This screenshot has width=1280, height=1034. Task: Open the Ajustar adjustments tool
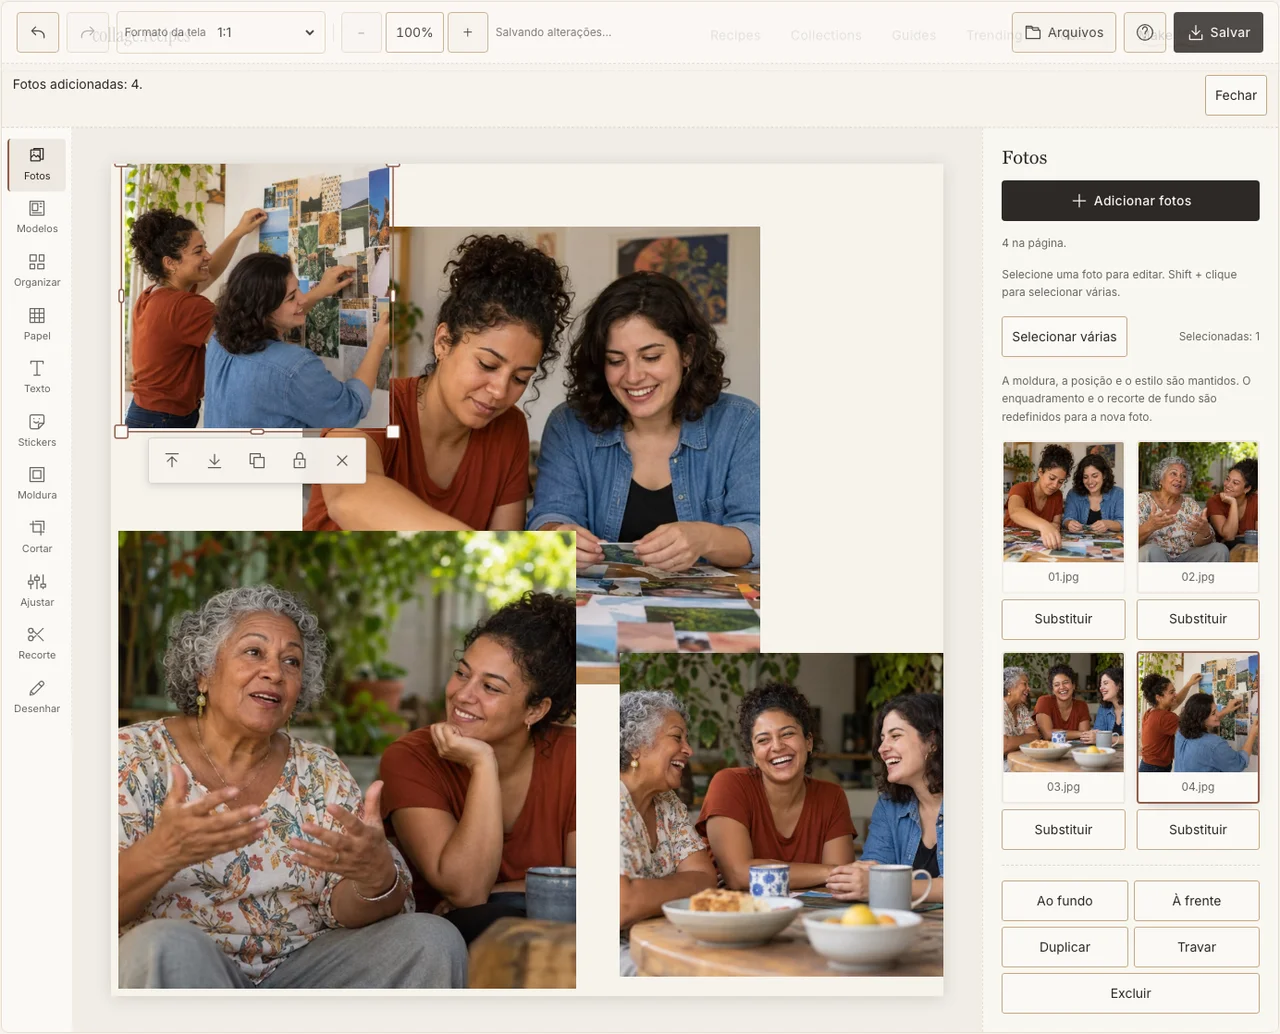pyautogui.click(x=37, y=590)
